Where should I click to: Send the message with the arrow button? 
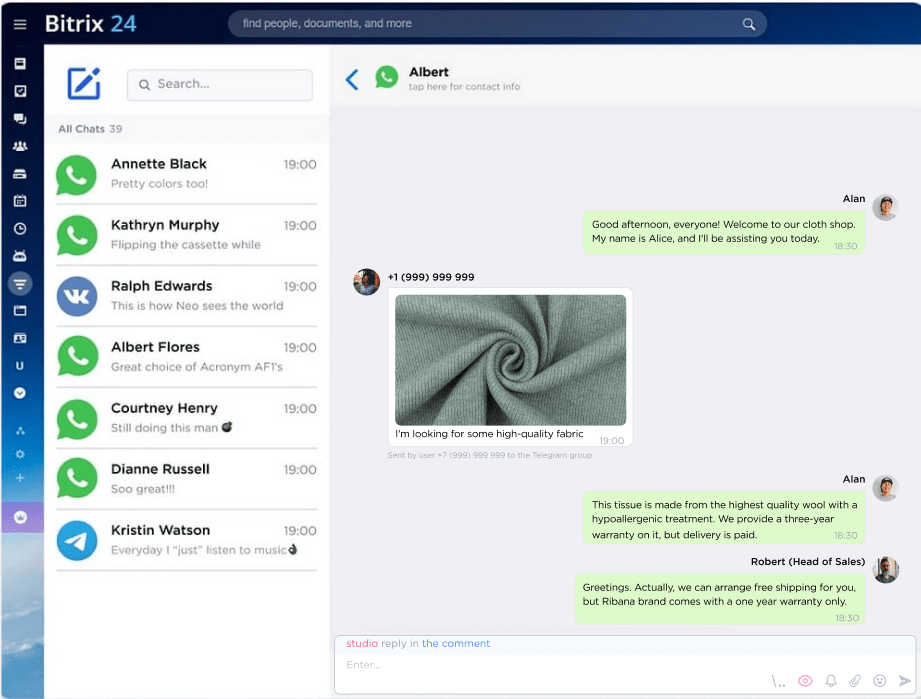[905, 680]
